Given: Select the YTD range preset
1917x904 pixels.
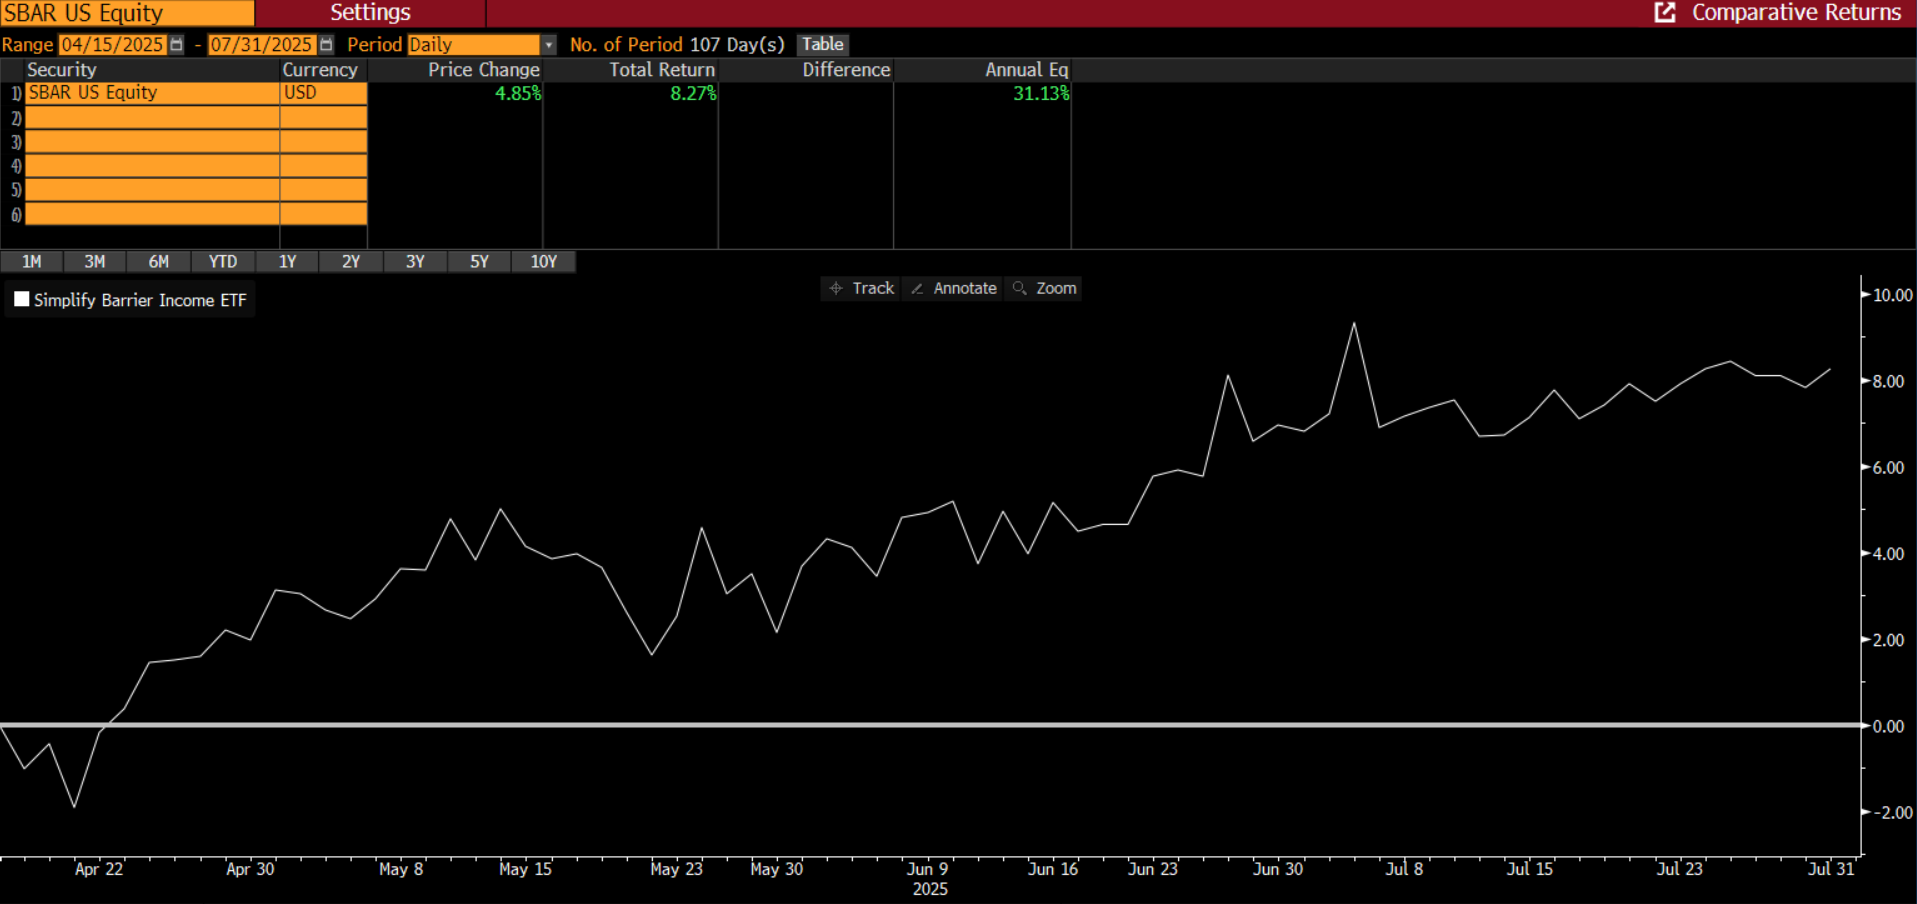Looking at the screenshot, I should point(222,261).
